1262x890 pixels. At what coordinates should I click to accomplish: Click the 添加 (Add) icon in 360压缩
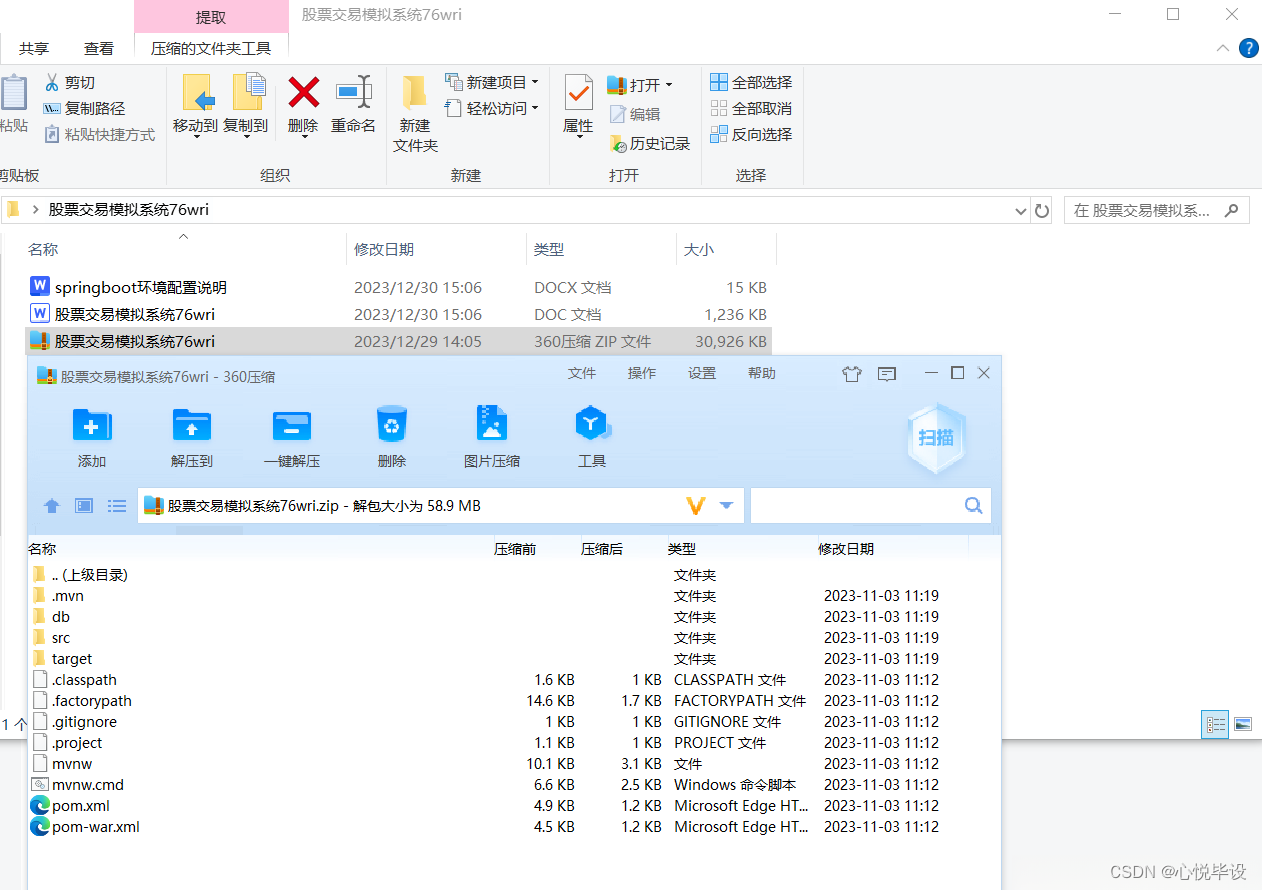pos(92,425)
